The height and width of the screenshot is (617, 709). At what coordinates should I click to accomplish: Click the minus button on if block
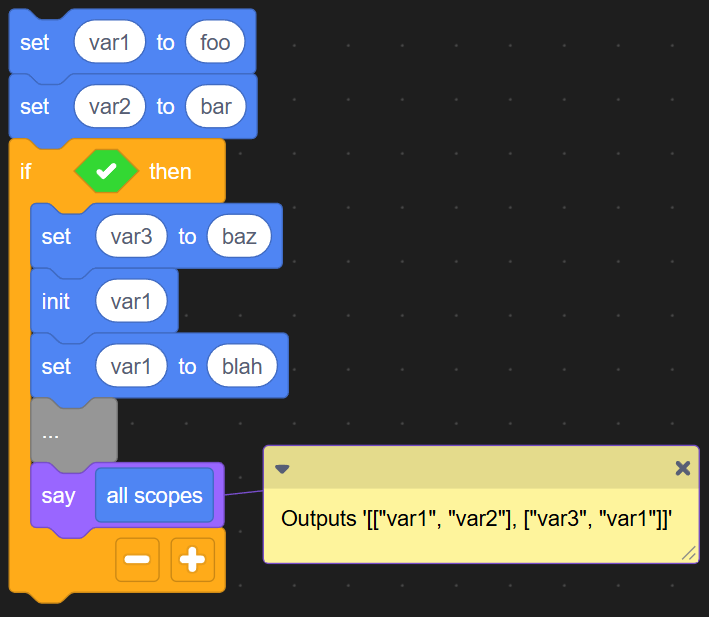pos(137,560)
